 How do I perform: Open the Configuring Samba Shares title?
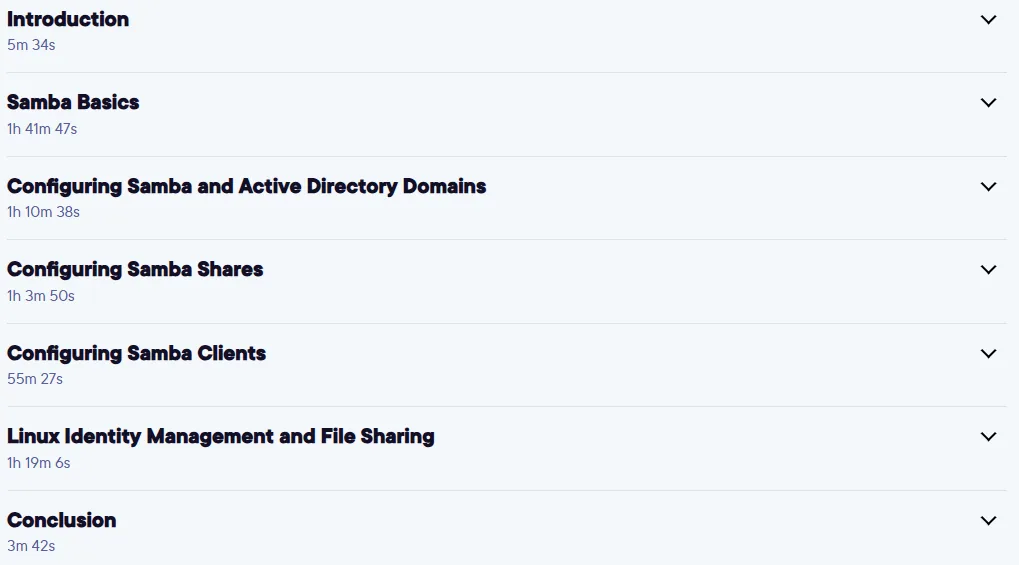tap(135, 270)
